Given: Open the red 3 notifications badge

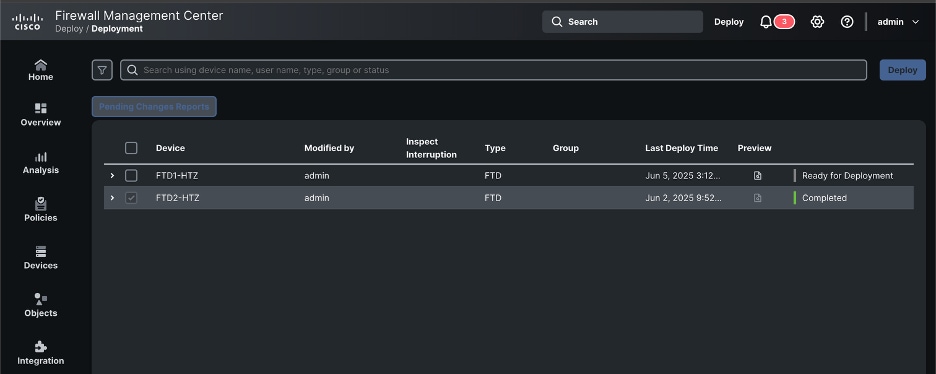Looking at the screenshot, I should click(x=784, y=21).
